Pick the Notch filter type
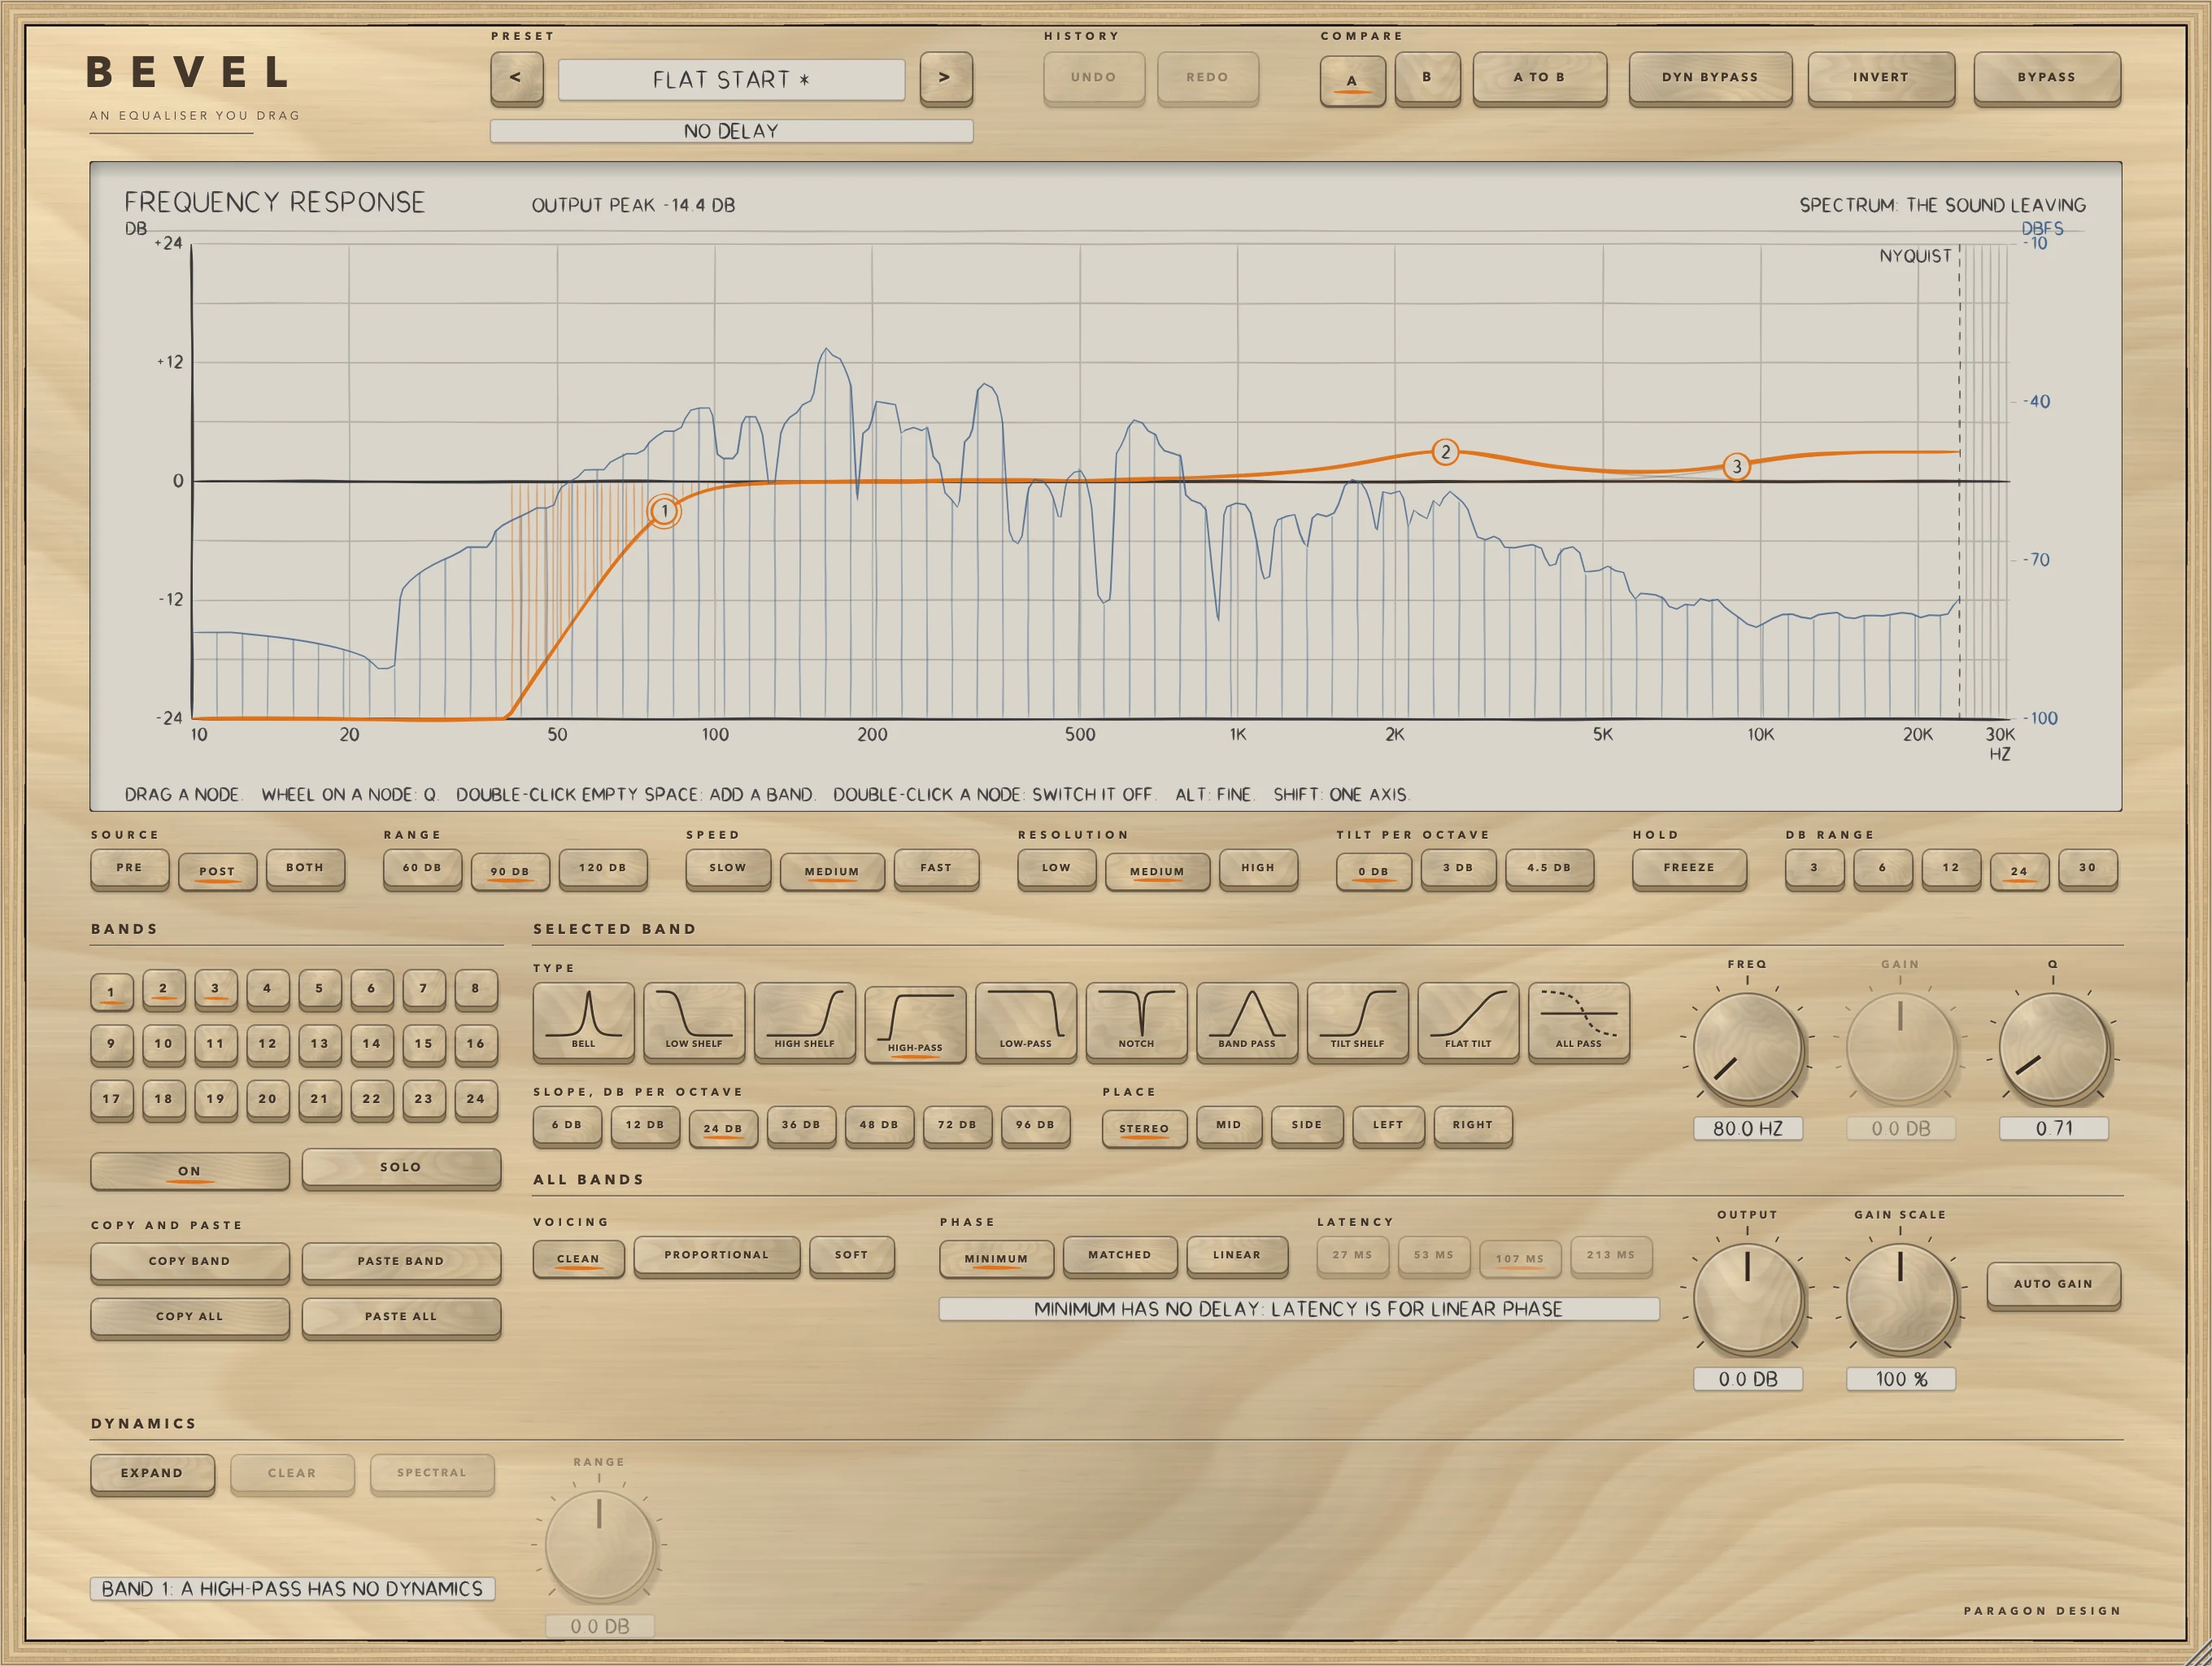The width and height of the screenshot is (2212, 1666). click(1136, 1020)
